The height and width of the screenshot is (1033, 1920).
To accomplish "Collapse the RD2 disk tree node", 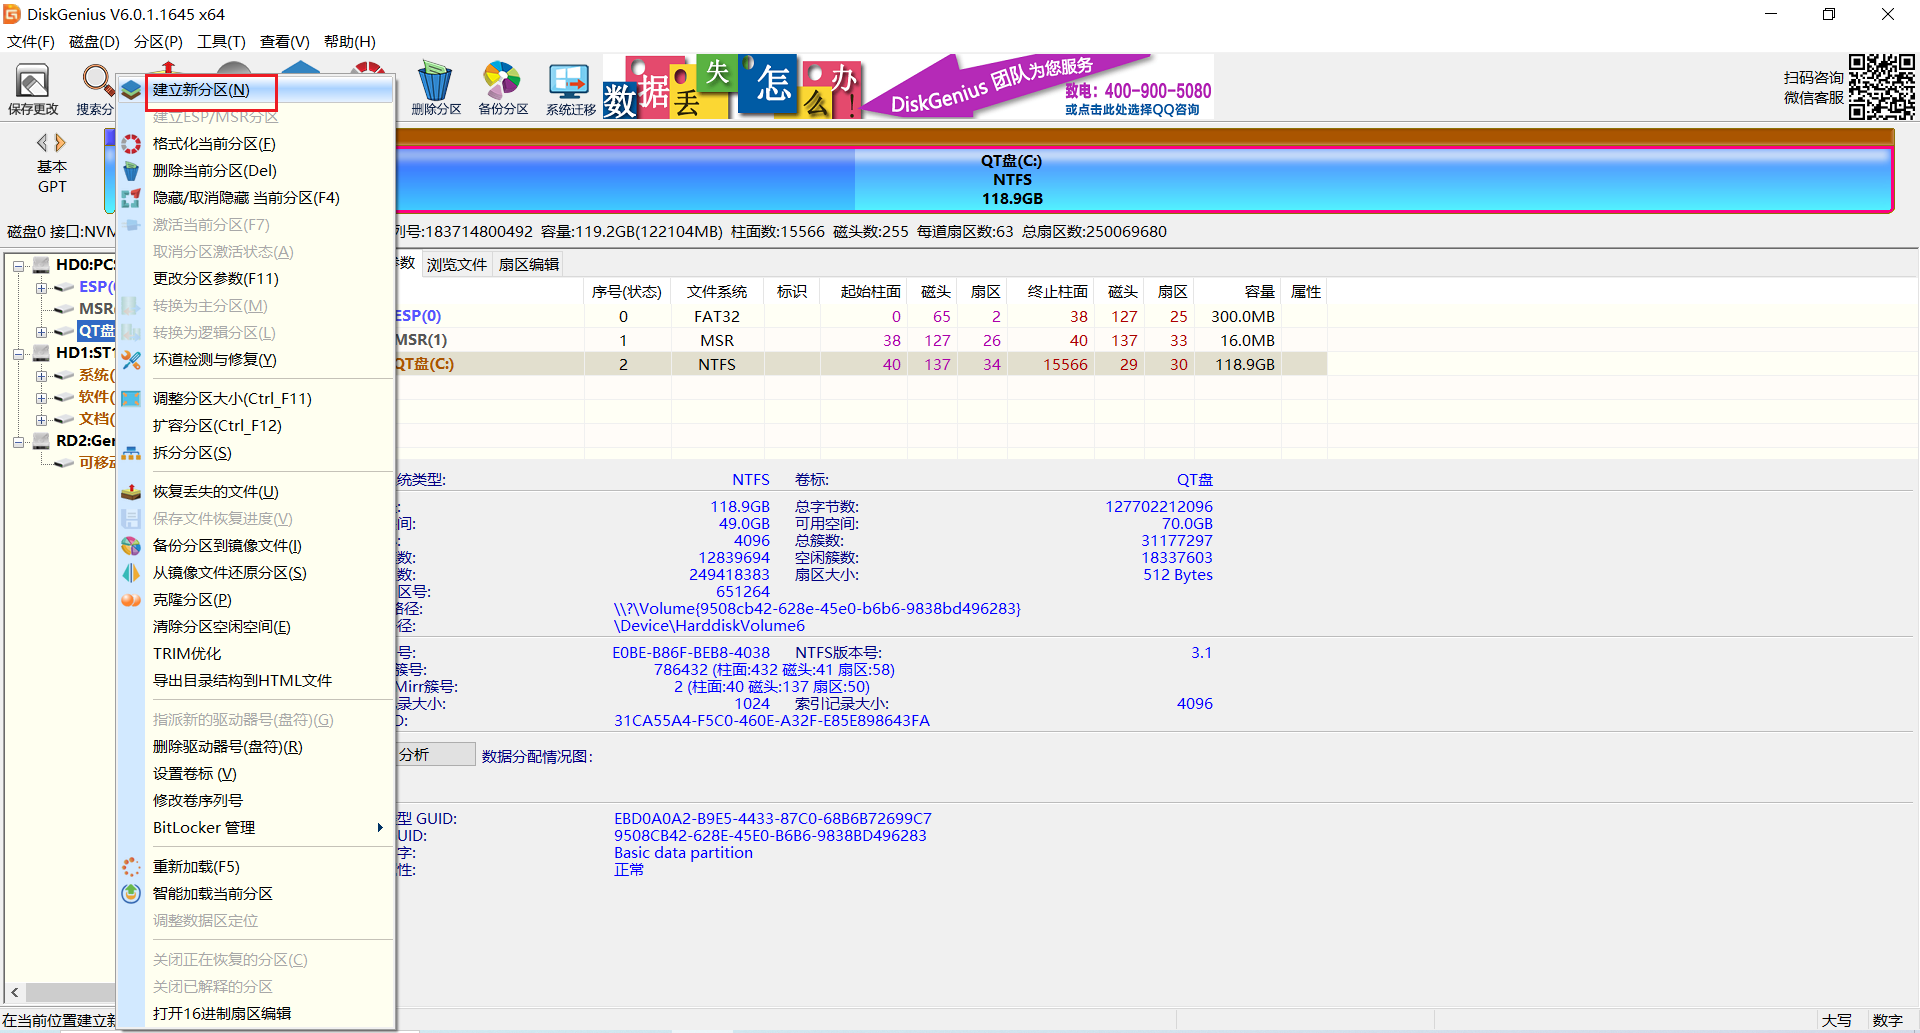I will point(19,441).
